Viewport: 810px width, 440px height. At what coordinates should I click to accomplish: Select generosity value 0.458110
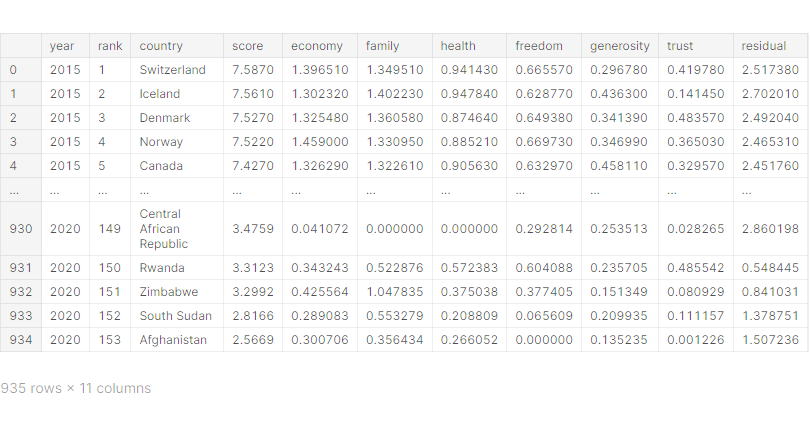click(619, 166)
